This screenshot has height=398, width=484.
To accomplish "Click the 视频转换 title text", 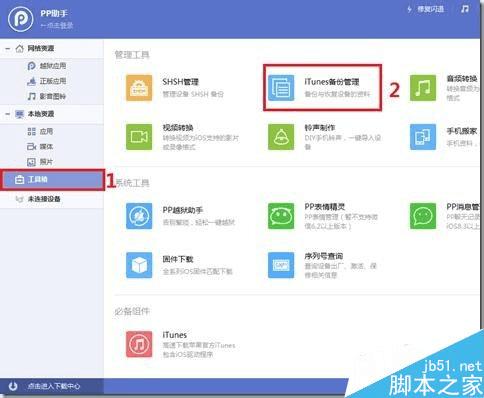I will pyautogui.click(x=178, y=128).
